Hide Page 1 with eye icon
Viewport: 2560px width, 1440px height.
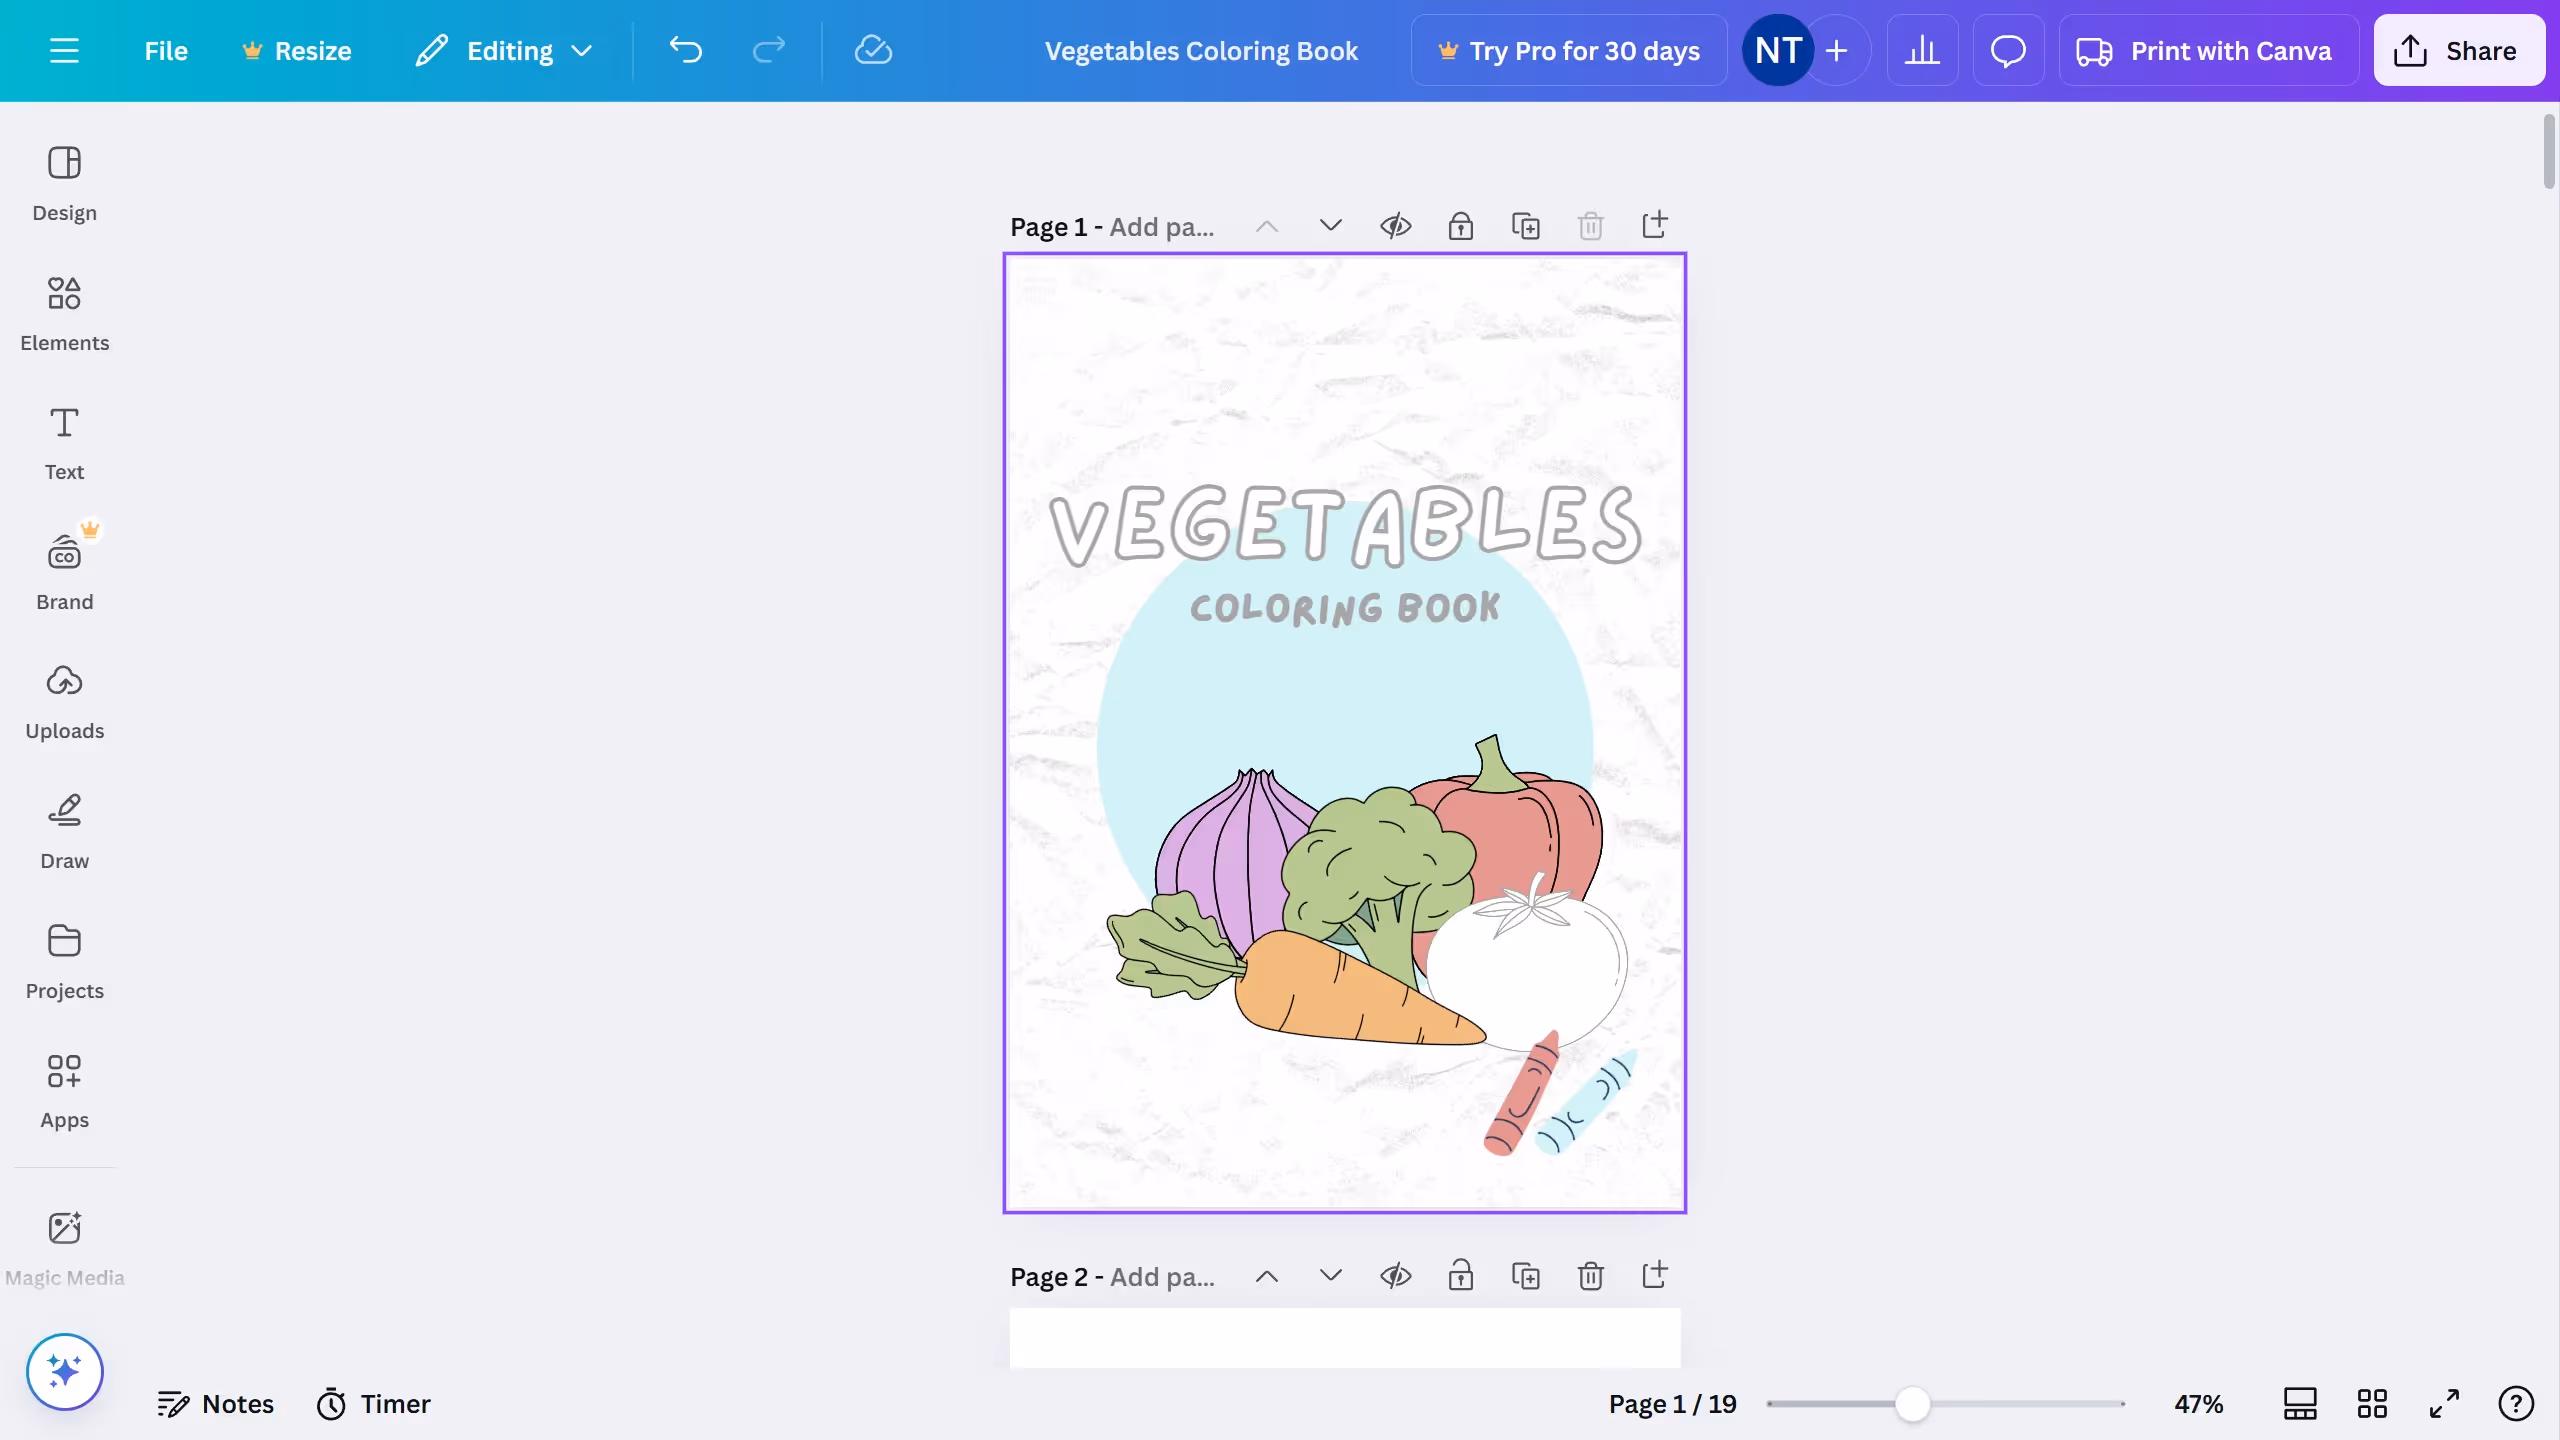pyautogui.click(x=1395, y=226)
